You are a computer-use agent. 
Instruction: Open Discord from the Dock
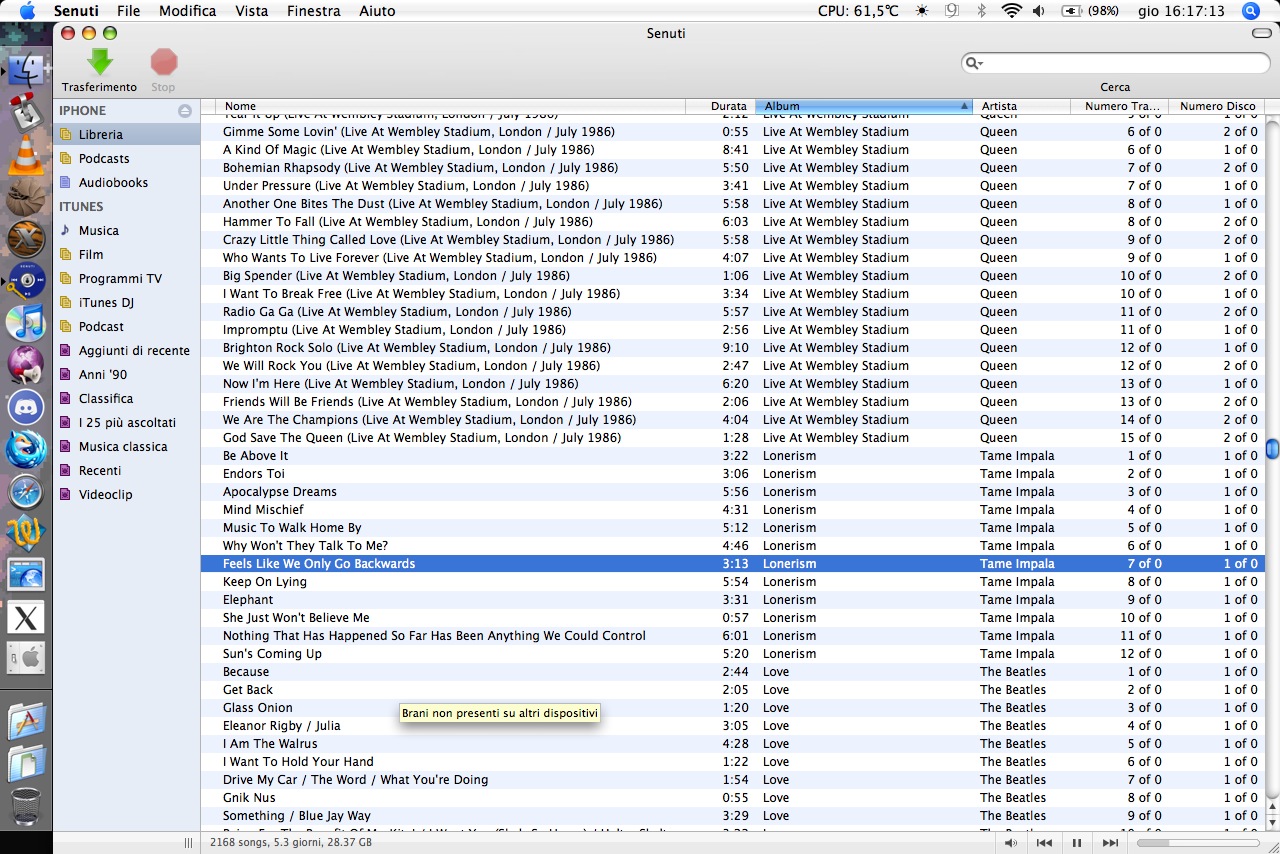coord(26,406)
